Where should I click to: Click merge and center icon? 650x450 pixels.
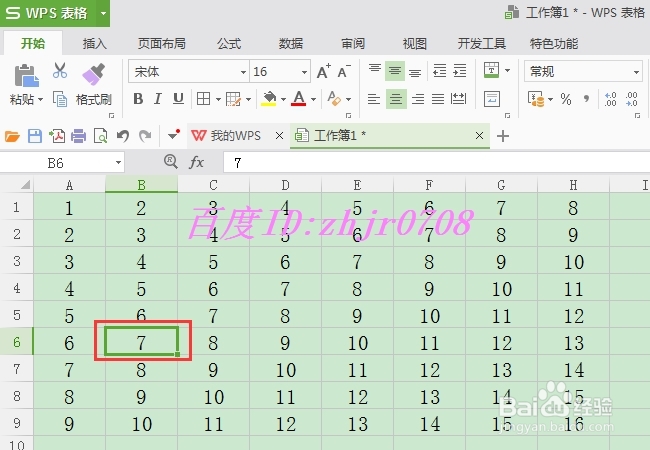click(492, 70)
